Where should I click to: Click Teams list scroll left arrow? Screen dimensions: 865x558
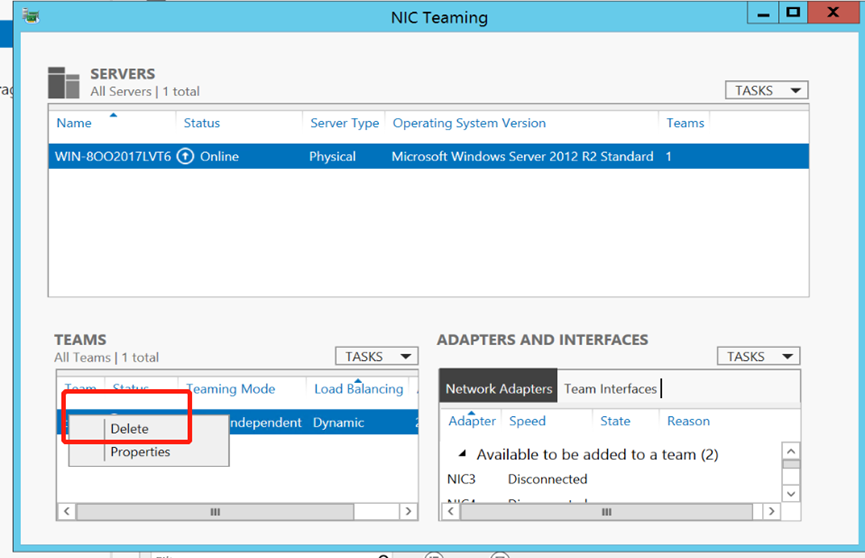67,511
